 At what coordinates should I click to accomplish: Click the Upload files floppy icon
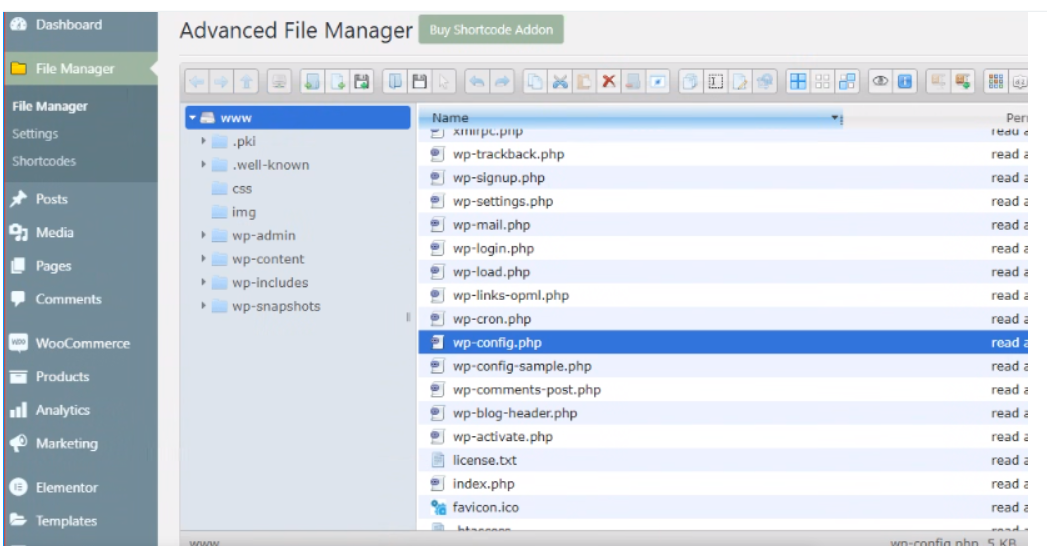363,82
